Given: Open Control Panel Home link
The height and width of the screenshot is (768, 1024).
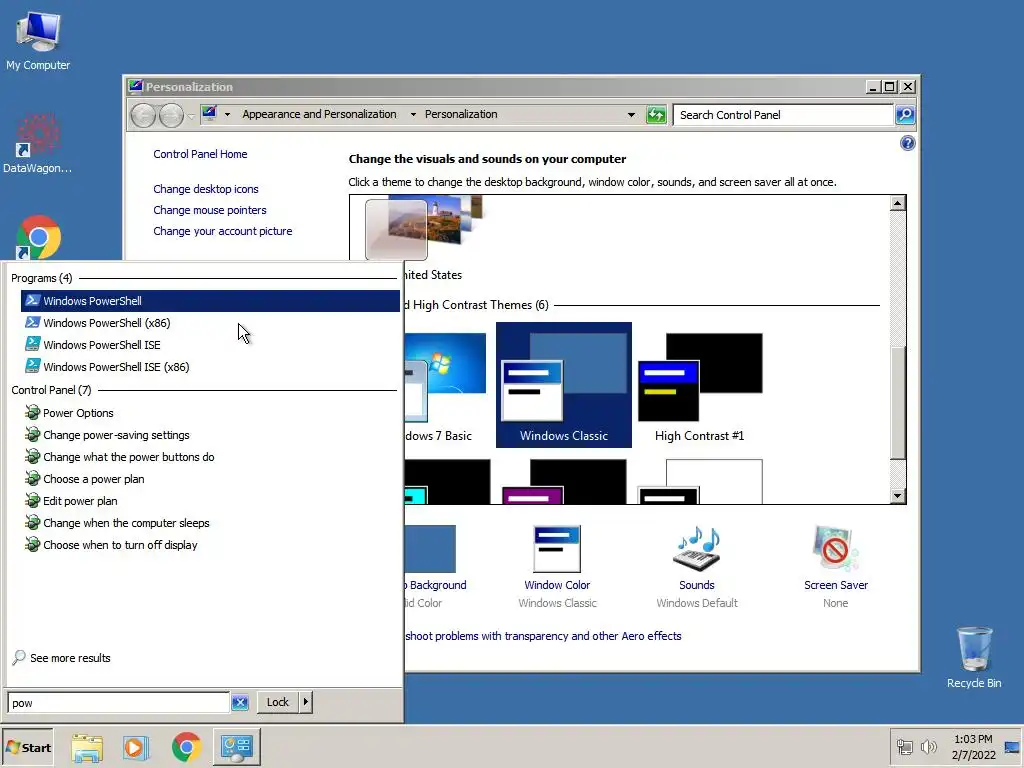Looking at the screenshot, I should pos(200,154).
